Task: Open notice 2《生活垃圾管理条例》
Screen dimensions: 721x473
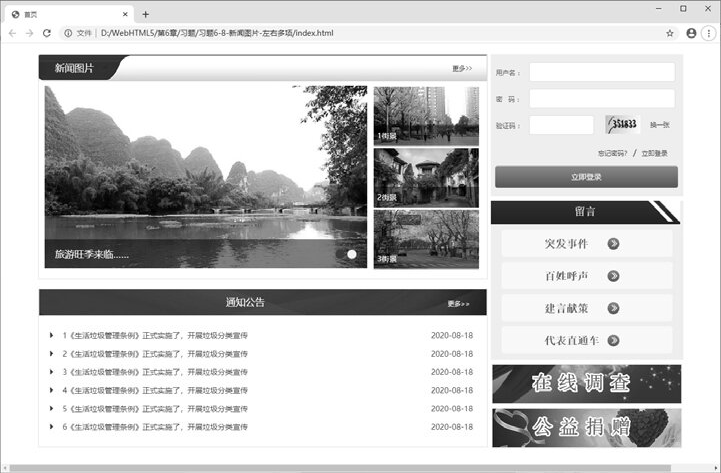Action: tap(155, 353)
